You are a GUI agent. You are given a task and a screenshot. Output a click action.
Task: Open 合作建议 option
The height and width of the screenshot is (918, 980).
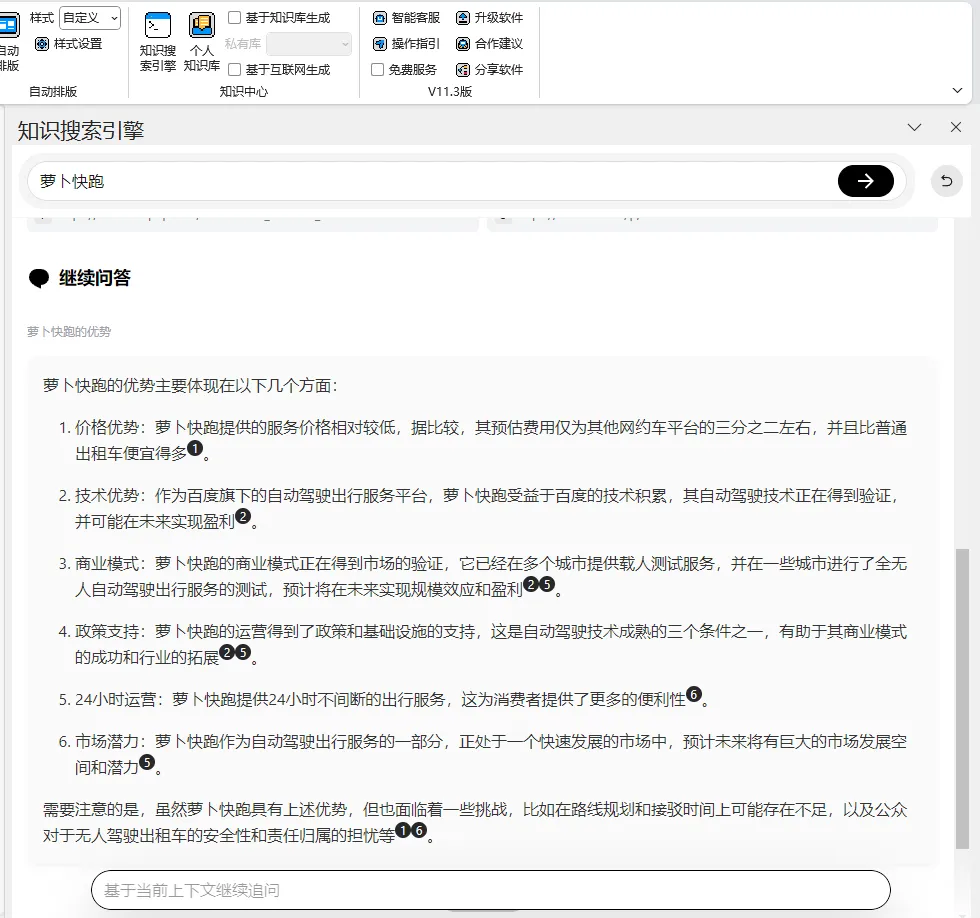point(489,44)
